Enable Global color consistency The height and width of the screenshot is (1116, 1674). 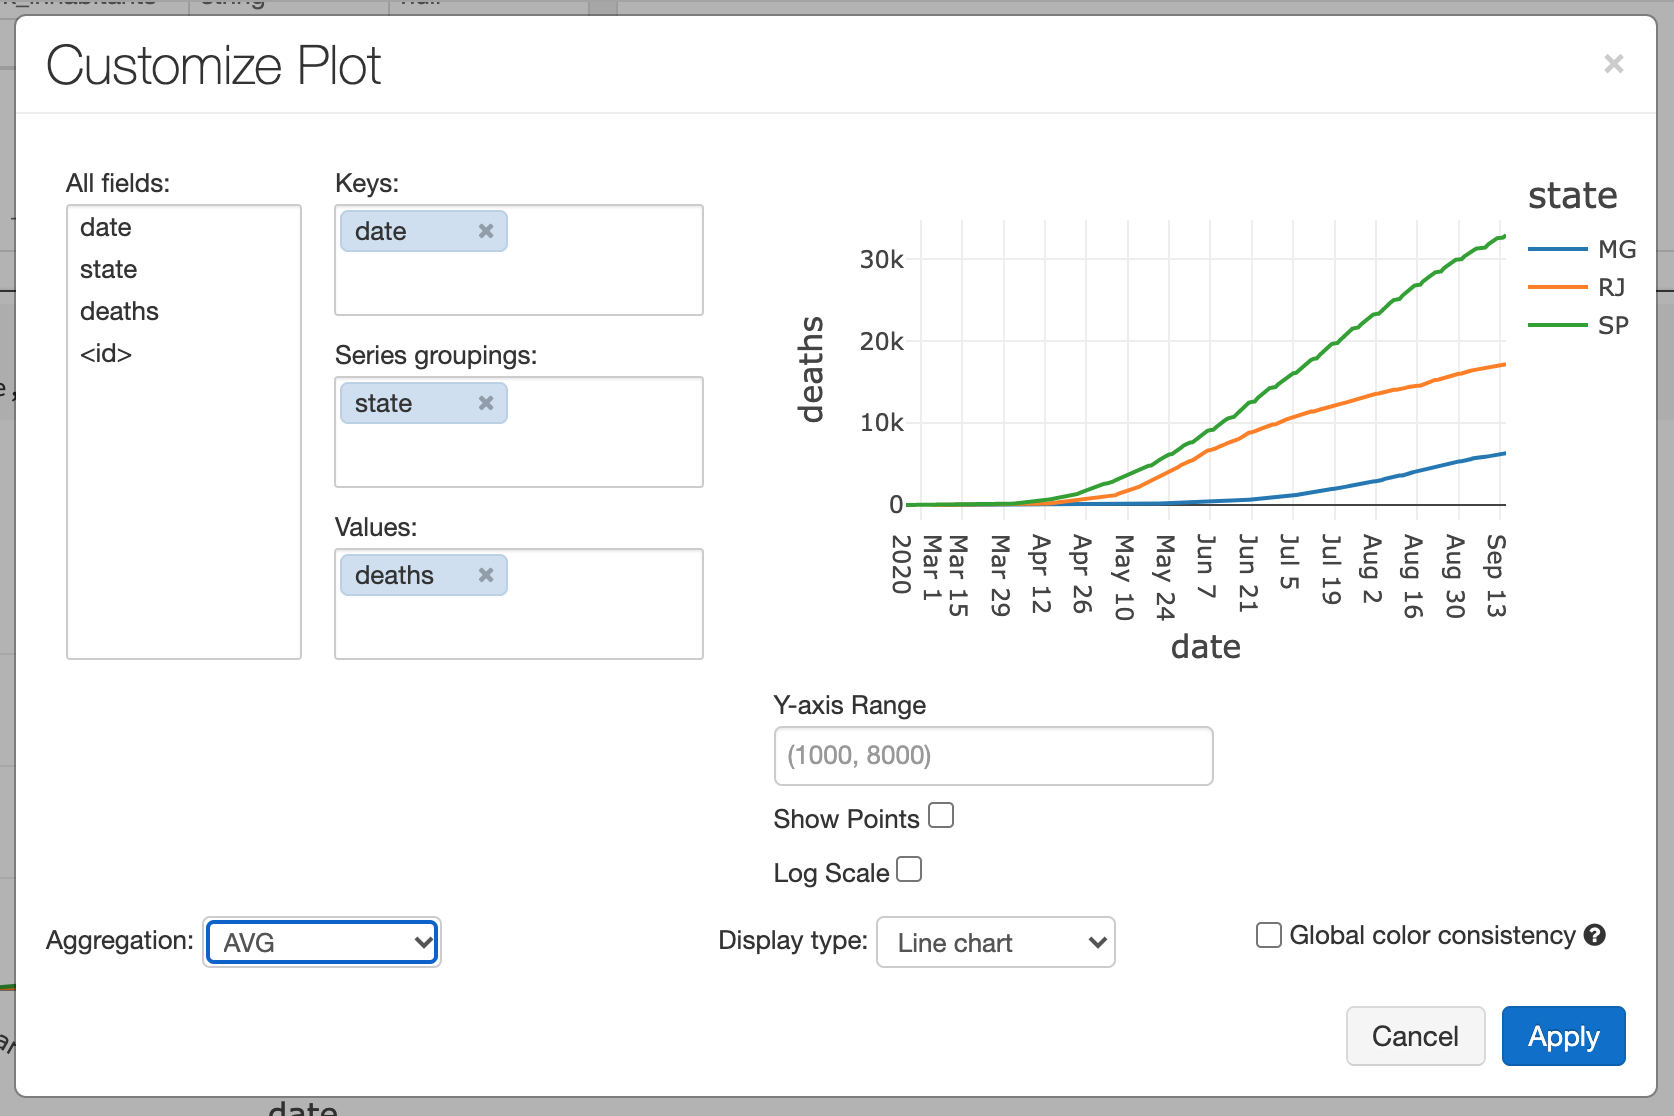(1269, 935)
